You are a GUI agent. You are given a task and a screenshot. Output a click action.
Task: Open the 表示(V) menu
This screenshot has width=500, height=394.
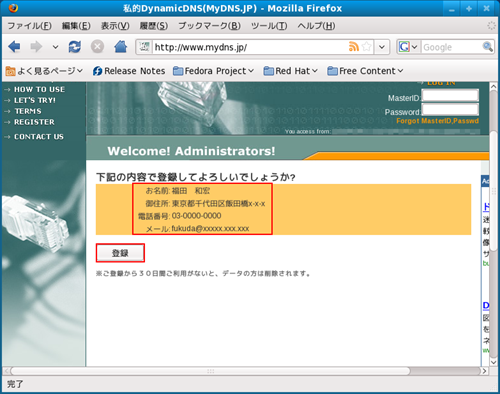point(115,26)
